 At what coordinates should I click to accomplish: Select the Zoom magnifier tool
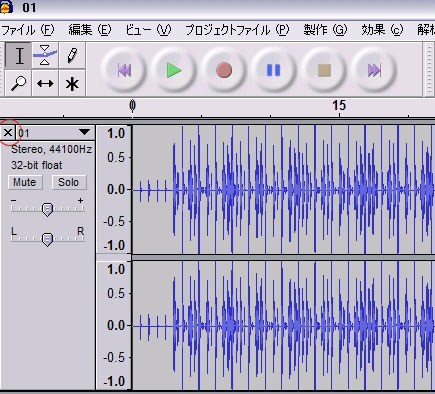pyautogui.click(x=19, y=83)
